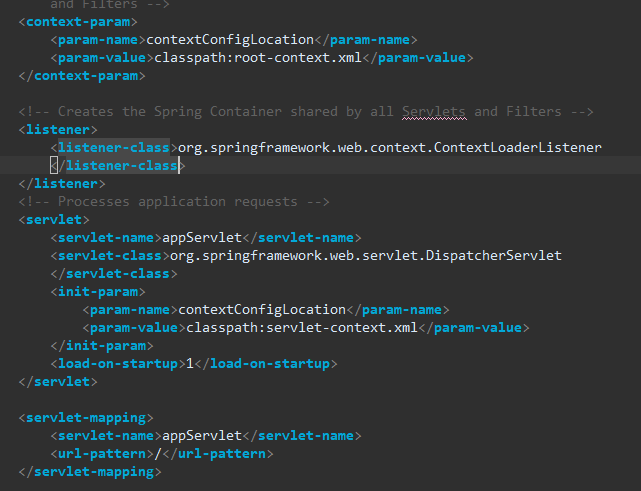Click the classpath:root-context.xml value text

[258, 58]
